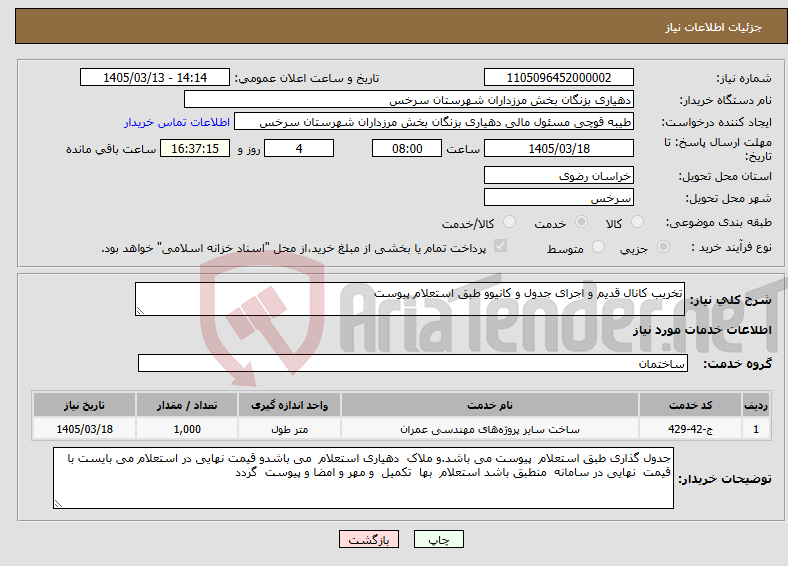Click the تعداد / مقدار column header
The image size is (788, 566).
[x=187, y=405]
